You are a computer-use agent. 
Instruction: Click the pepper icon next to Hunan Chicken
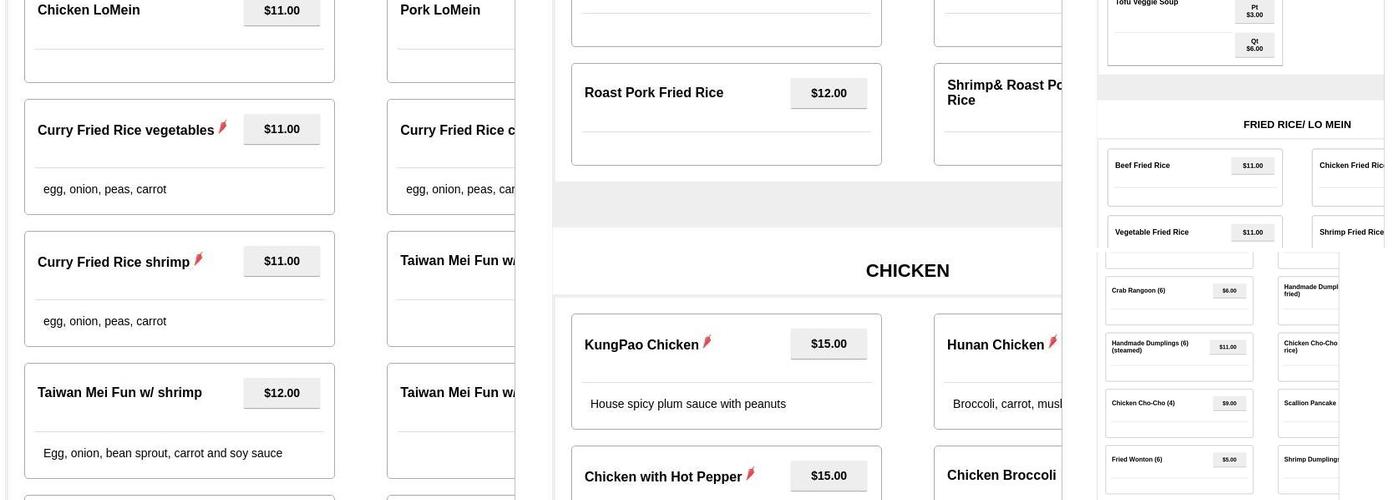[1053, 343]
